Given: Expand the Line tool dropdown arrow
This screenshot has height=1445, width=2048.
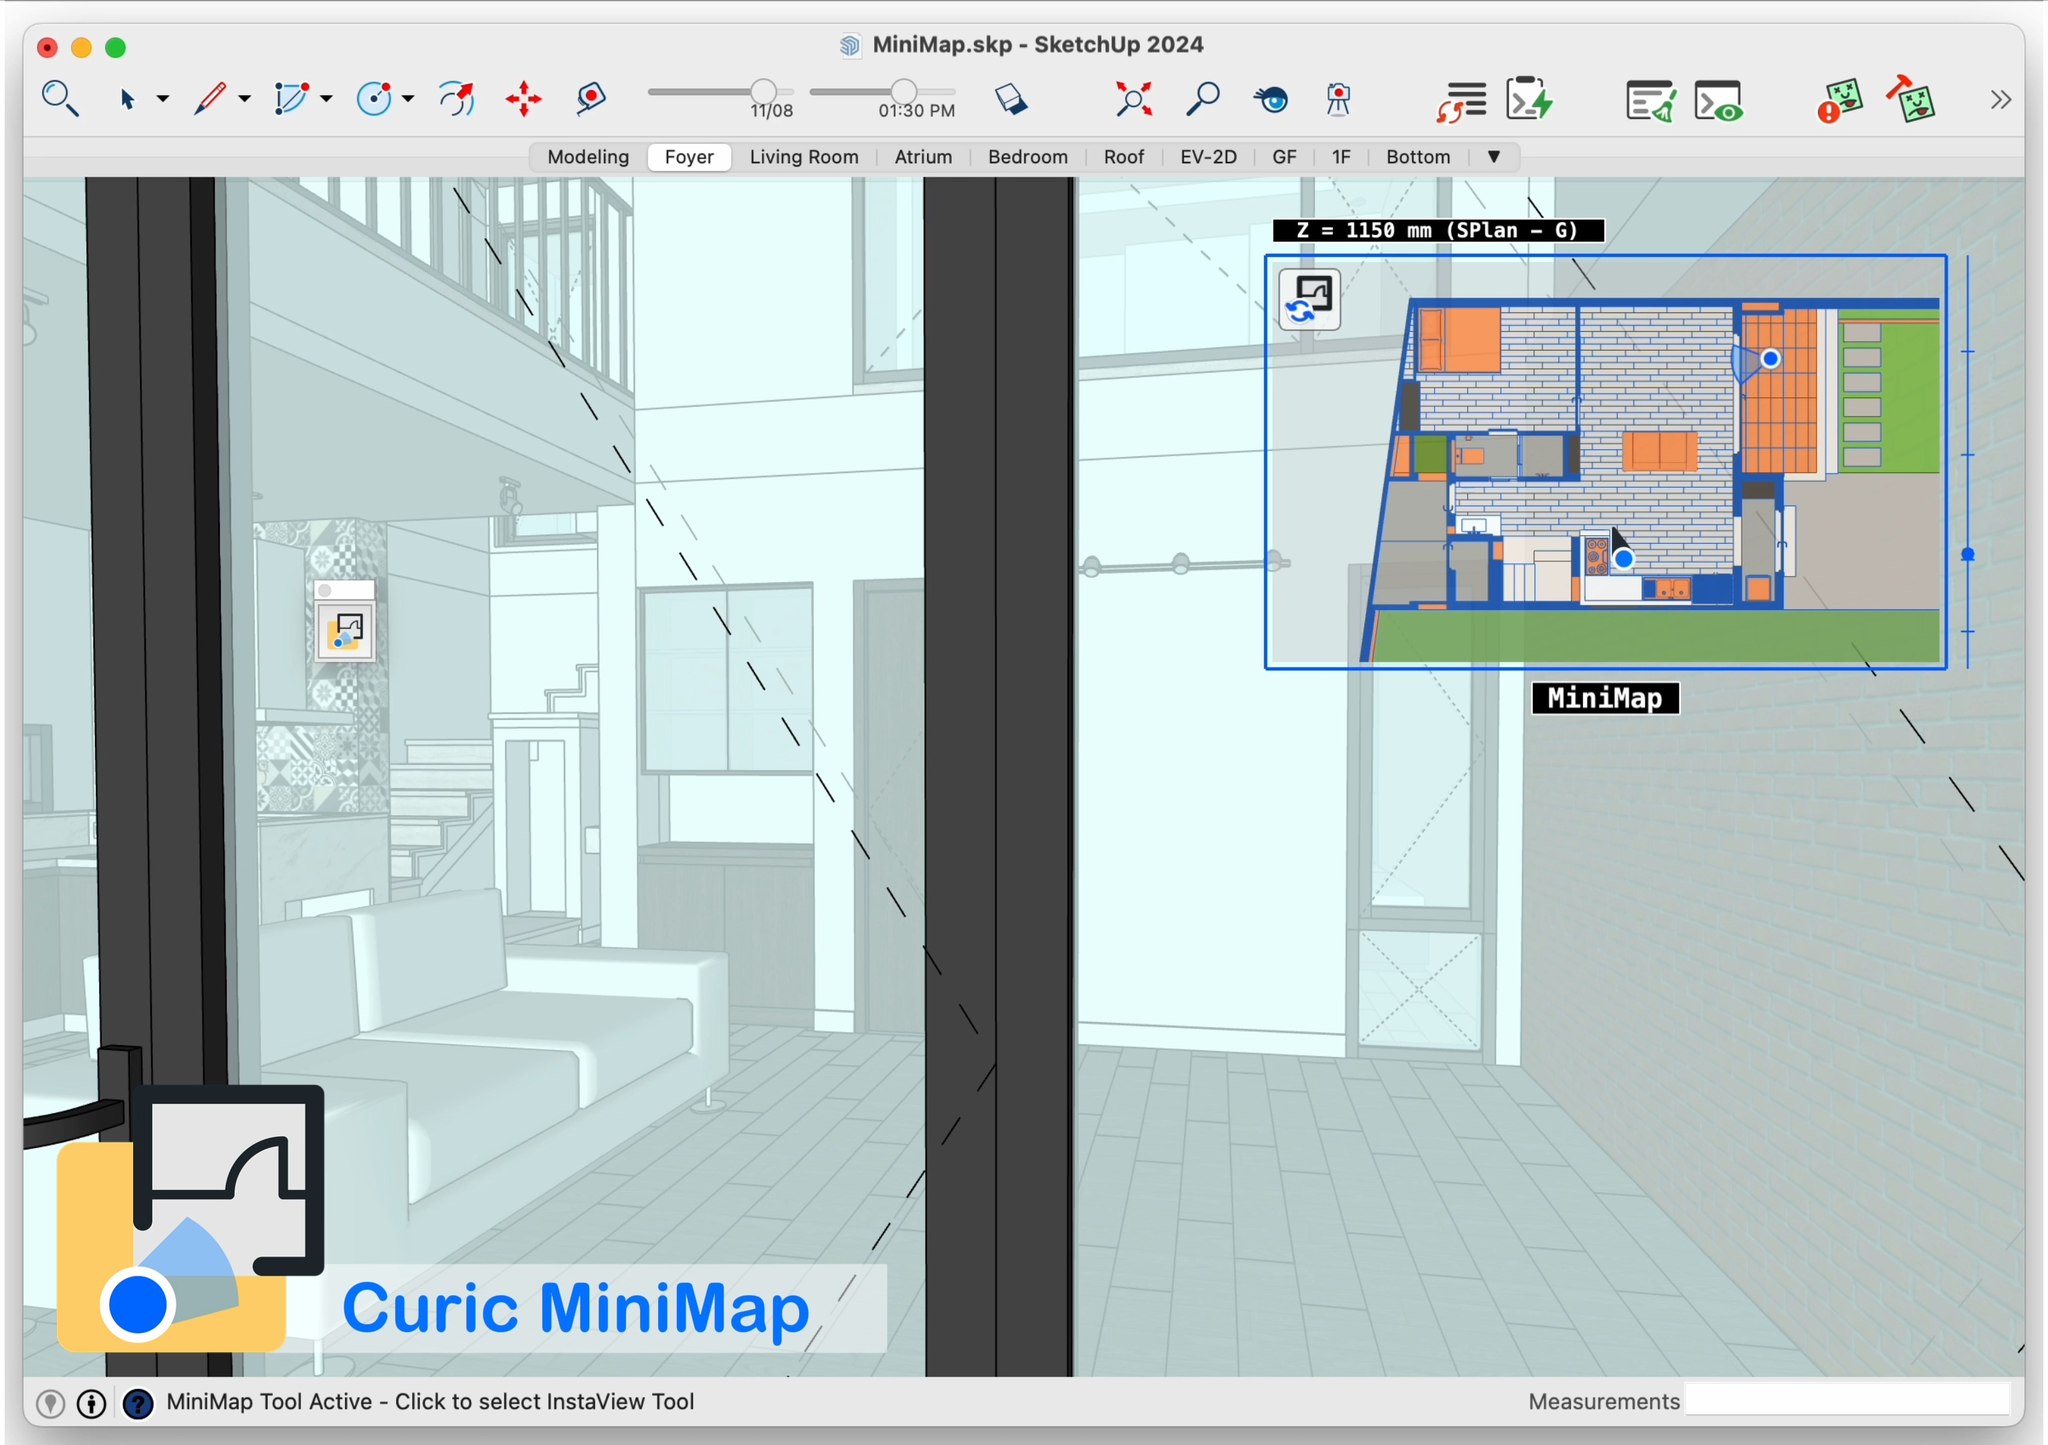Looking at the screenshot, I should tap(244, 99).
